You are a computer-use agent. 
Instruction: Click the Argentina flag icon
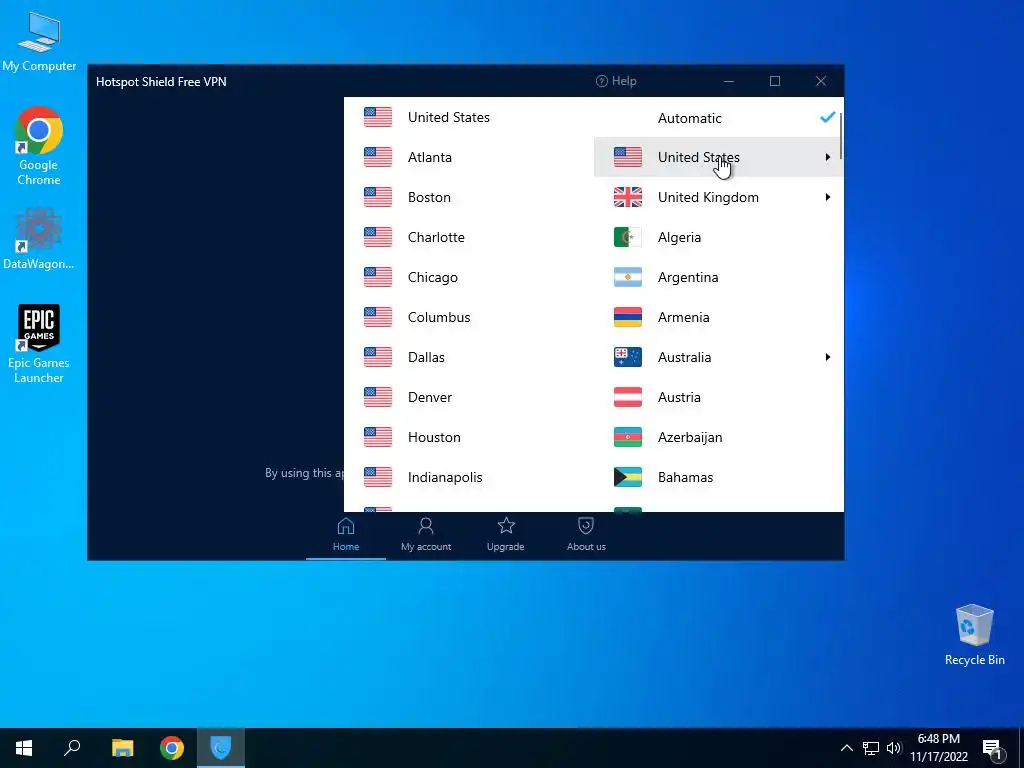(628, 277)
